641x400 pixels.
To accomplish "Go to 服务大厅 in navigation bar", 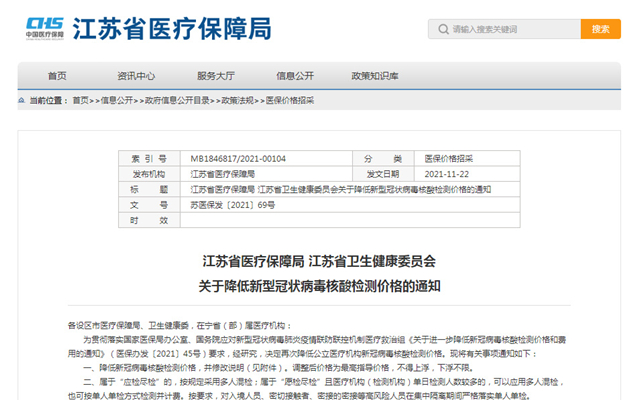I will (x=216, y=76).
